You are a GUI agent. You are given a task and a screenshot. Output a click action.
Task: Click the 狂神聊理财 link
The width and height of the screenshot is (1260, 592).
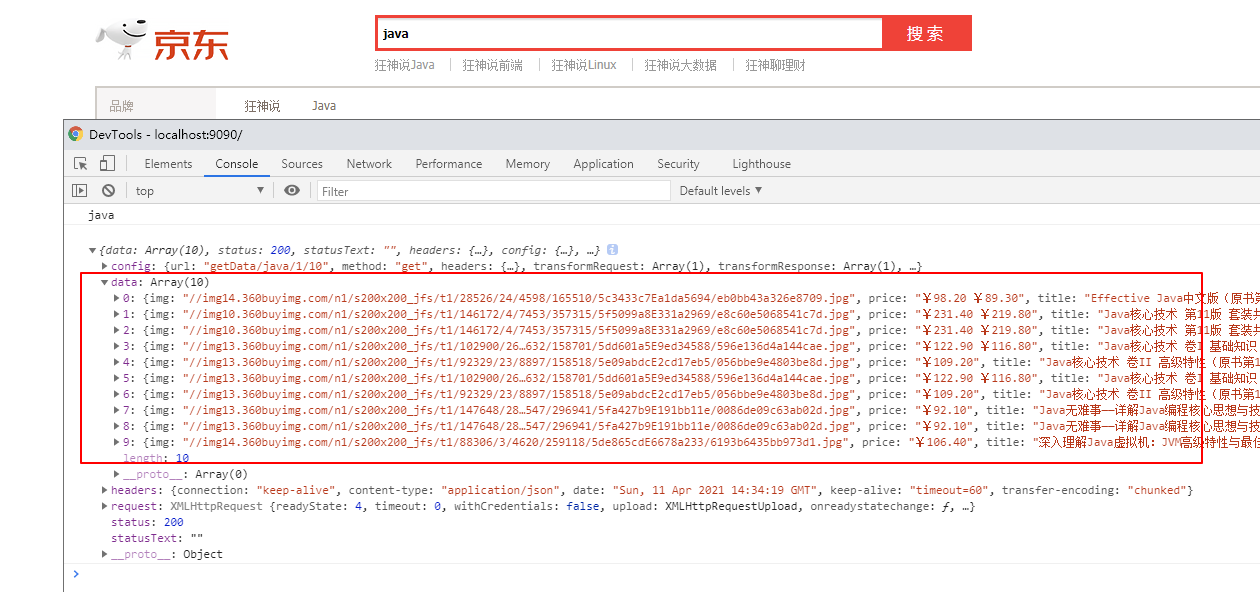pyautogui.click(x=775, y=65)
